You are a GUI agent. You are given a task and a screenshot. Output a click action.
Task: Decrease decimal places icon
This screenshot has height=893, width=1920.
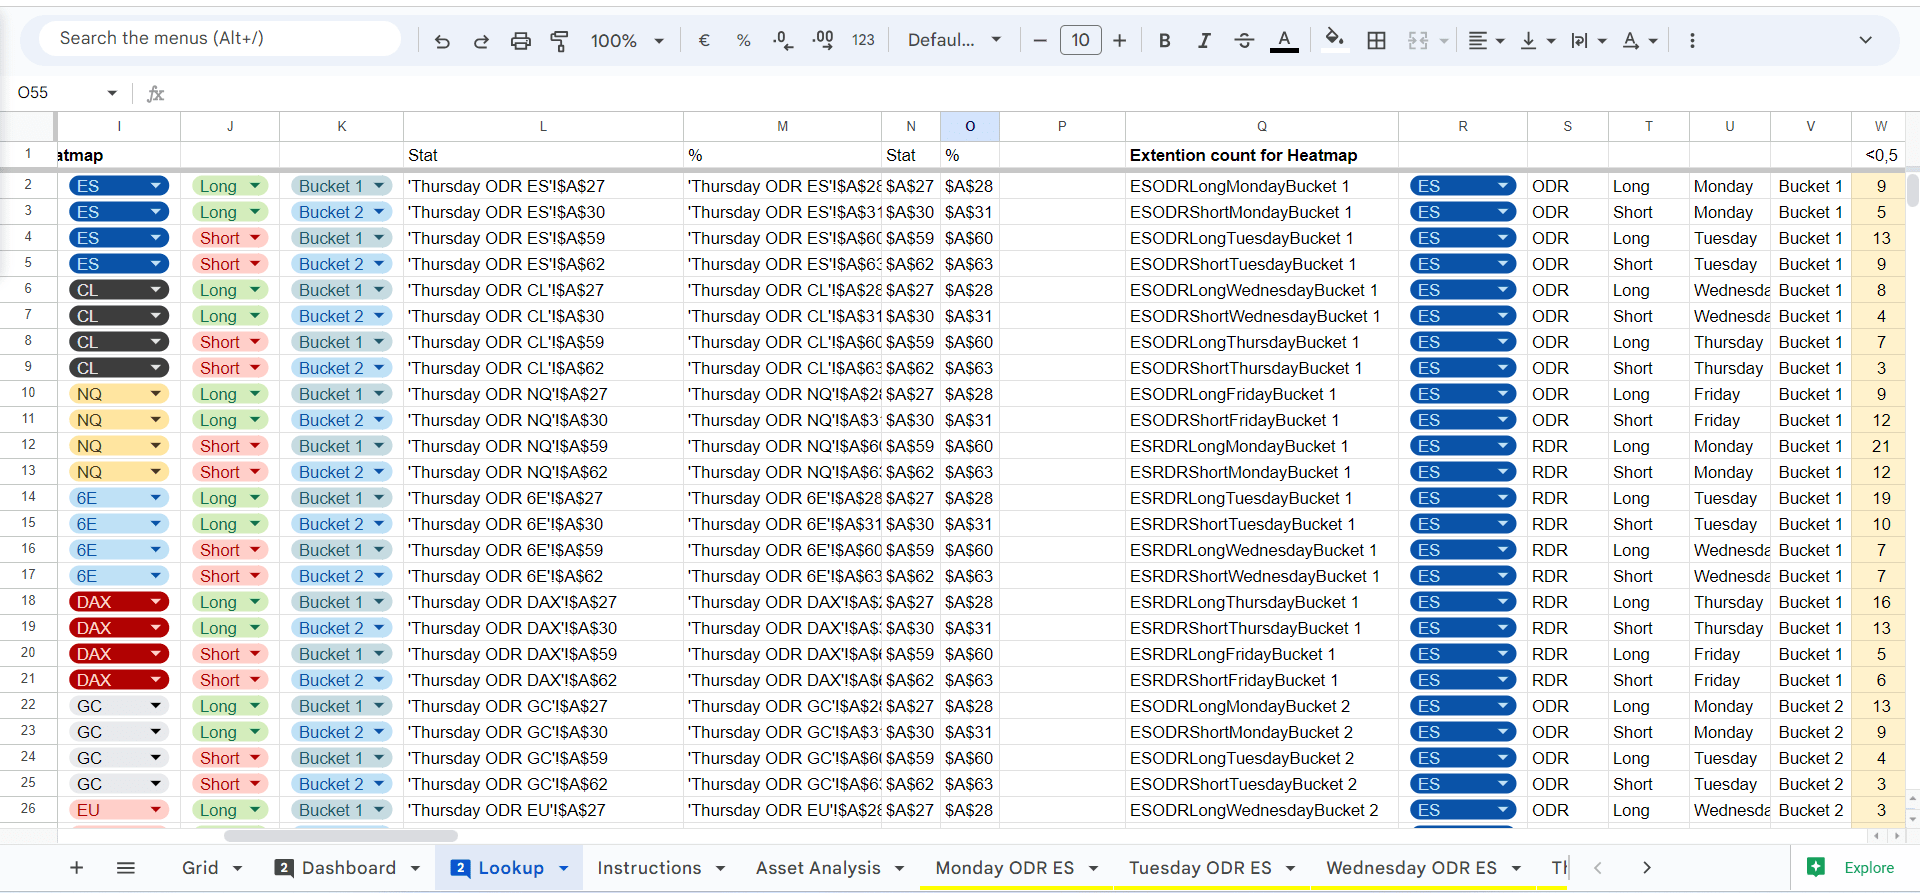783,41
